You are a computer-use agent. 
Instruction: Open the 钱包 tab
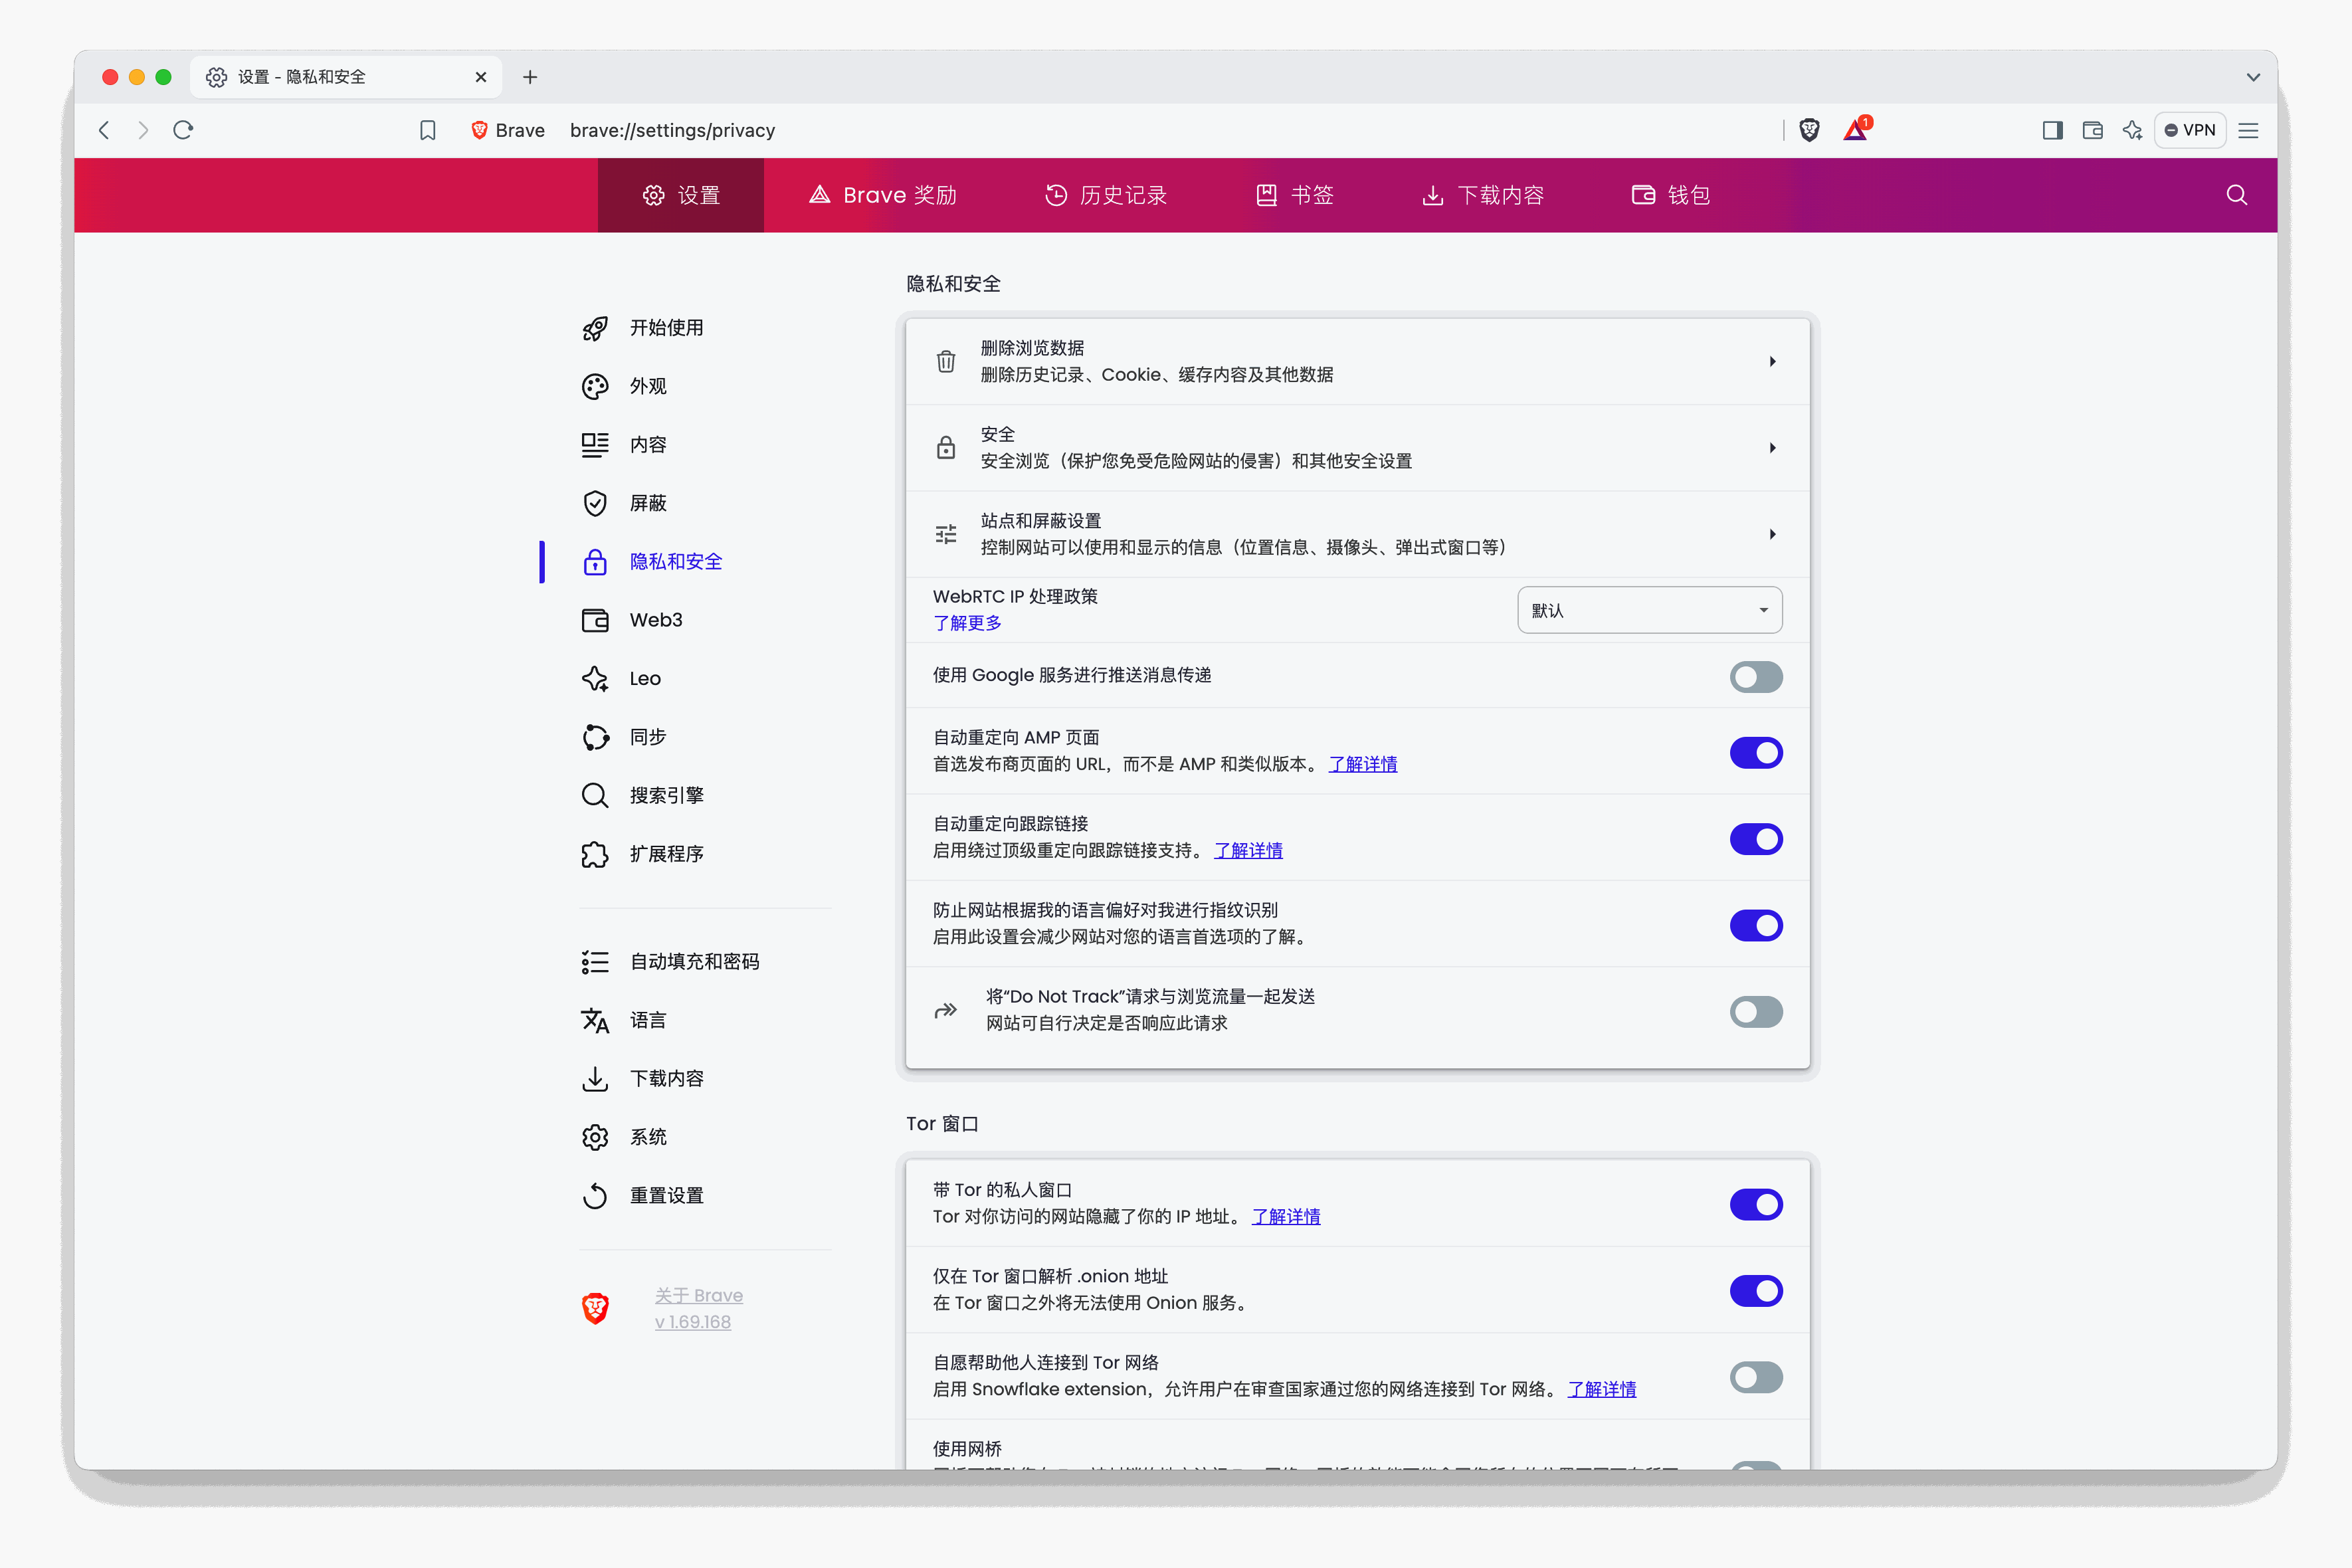coord(1671,195)
